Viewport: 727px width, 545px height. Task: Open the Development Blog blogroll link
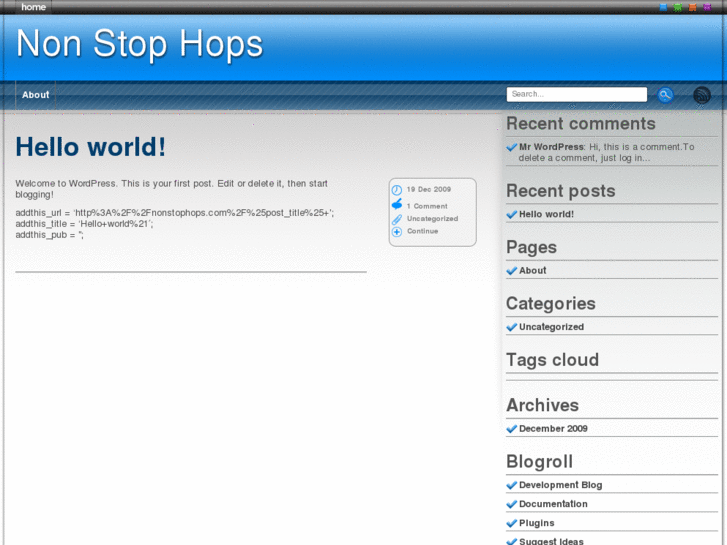click(x=561, y=485)
